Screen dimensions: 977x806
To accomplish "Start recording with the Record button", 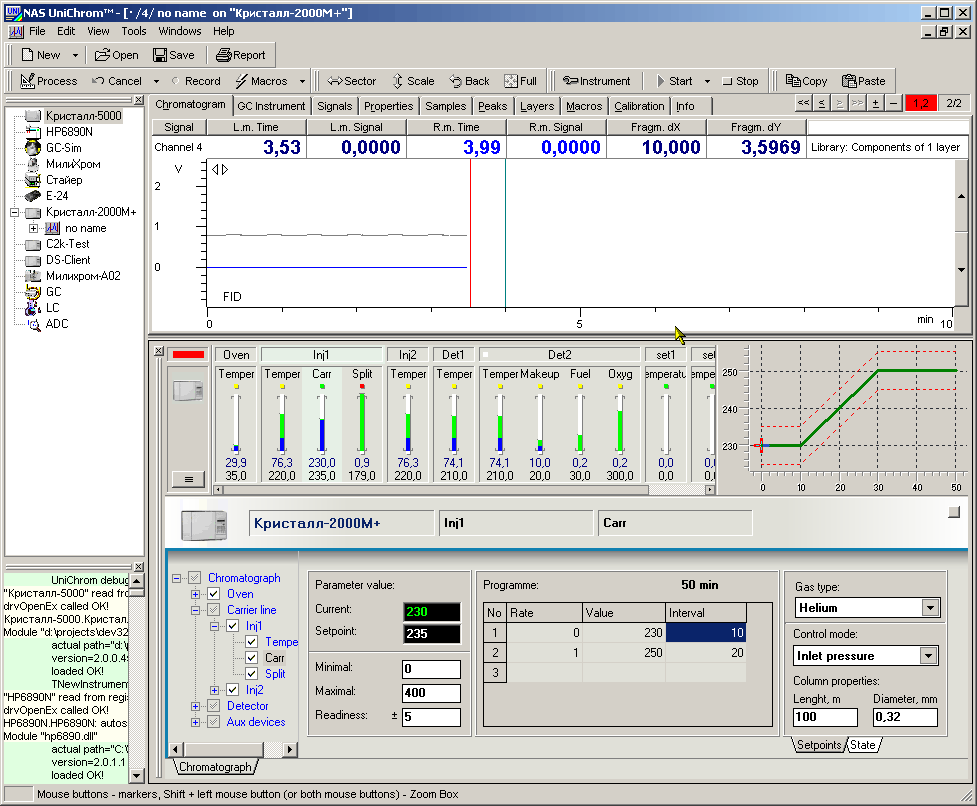I will 196,81.
